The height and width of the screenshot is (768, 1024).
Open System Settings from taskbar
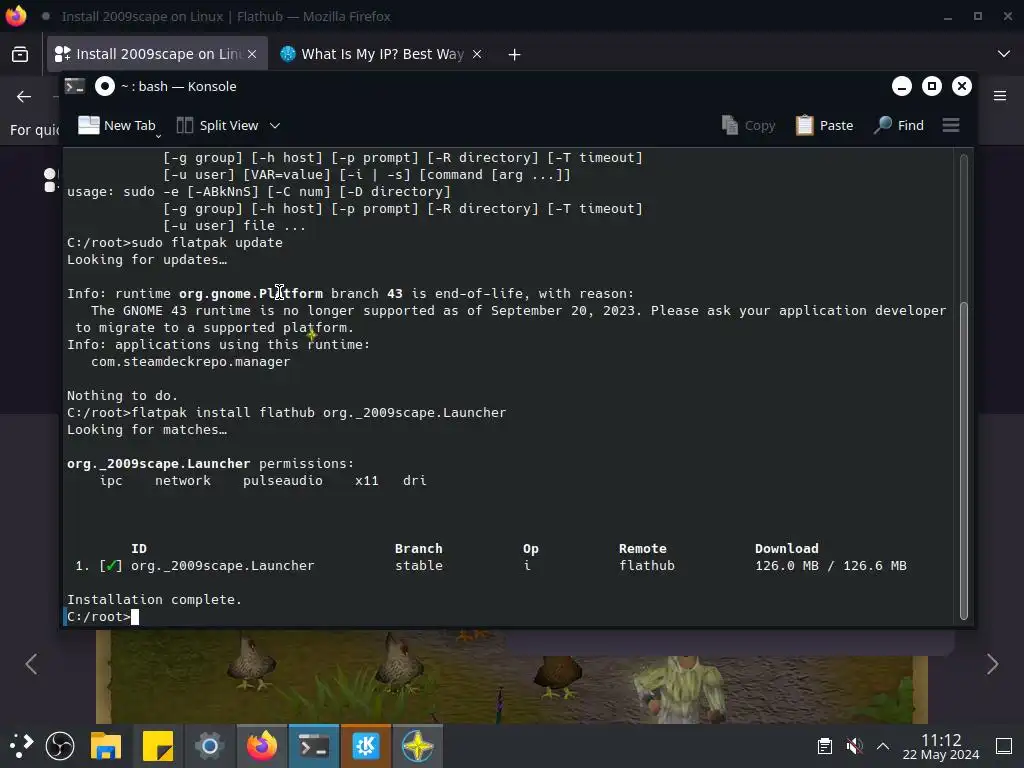(210, 745)
